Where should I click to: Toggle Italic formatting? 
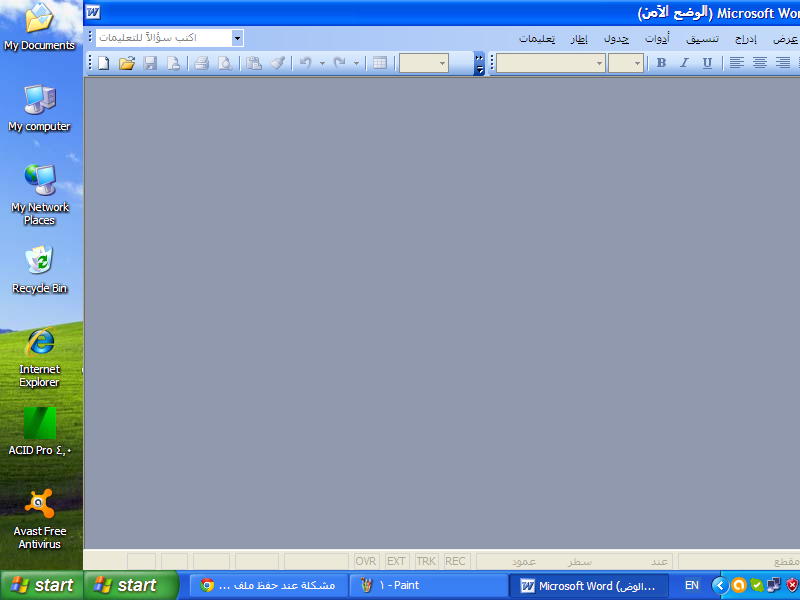point(684,63)
